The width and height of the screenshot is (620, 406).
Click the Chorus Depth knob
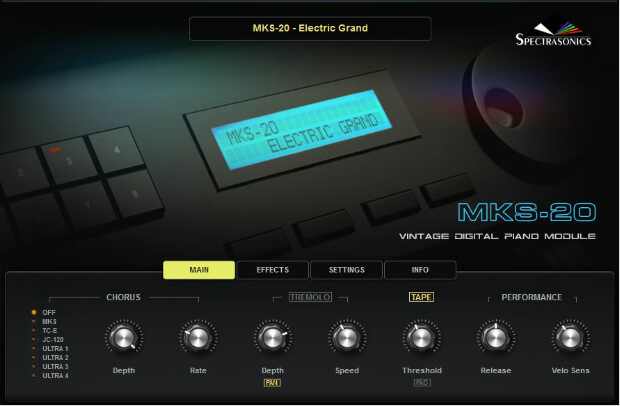tap(124, 339)
